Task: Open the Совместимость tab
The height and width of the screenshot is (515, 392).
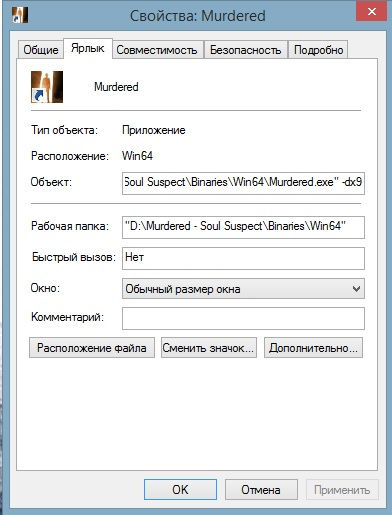Action: pos(157,50)
